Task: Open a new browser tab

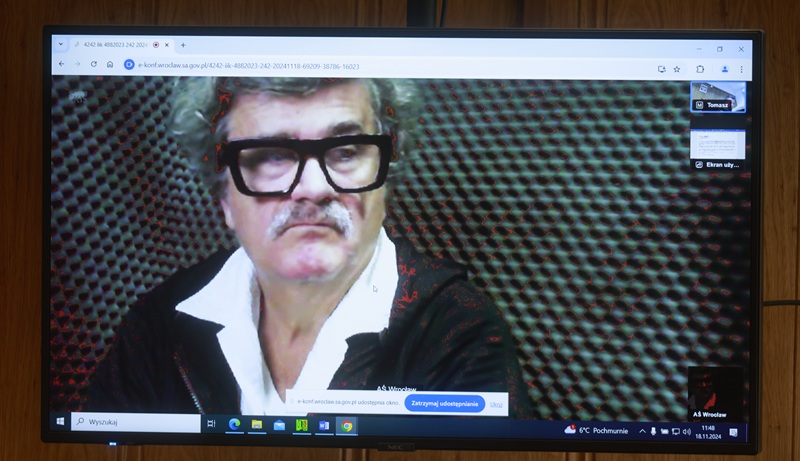Action: coord(183,45)
